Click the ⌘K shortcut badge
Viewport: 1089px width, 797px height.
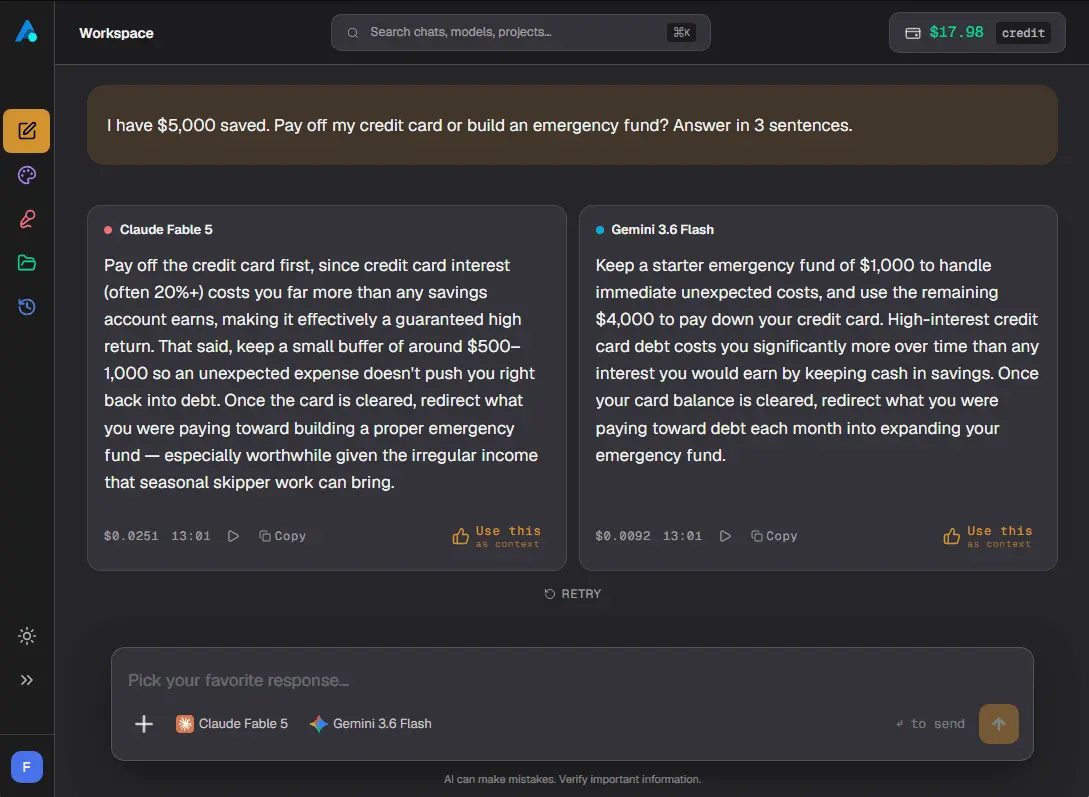681,33
